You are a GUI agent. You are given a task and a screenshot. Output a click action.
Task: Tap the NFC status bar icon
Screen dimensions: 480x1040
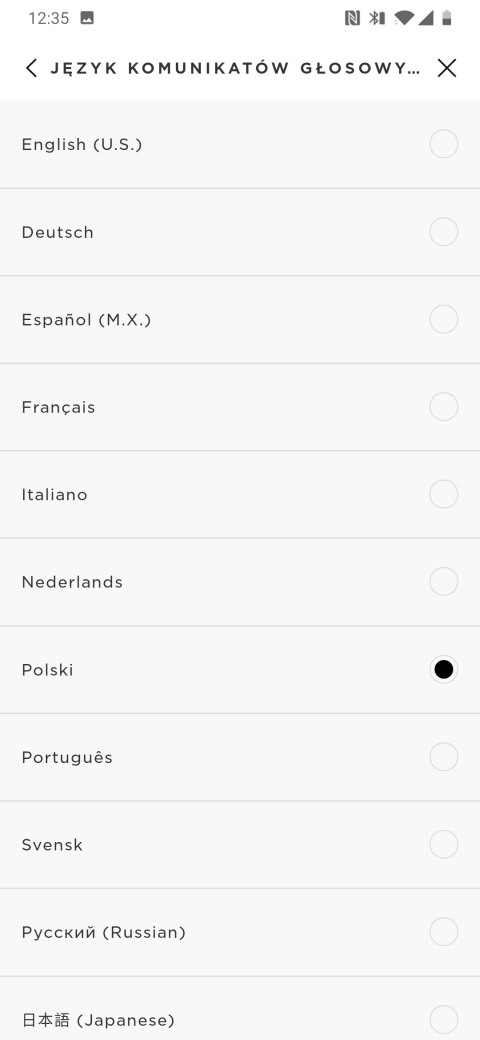pos(353,18)
